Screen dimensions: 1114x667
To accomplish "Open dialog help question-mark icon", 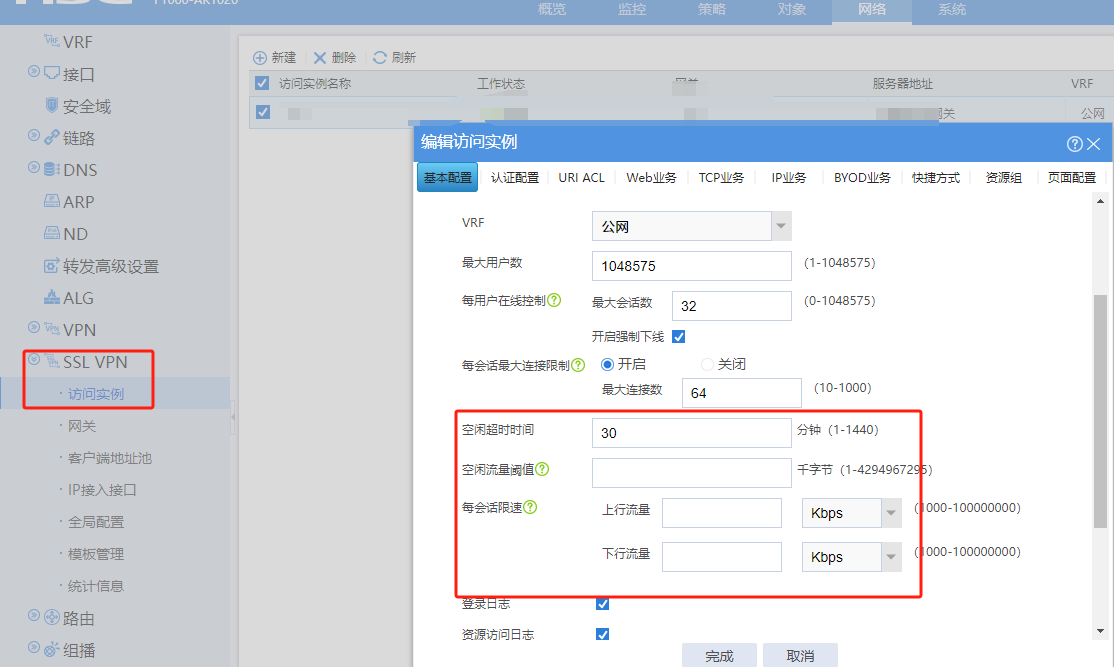I will click(1075, 144).
